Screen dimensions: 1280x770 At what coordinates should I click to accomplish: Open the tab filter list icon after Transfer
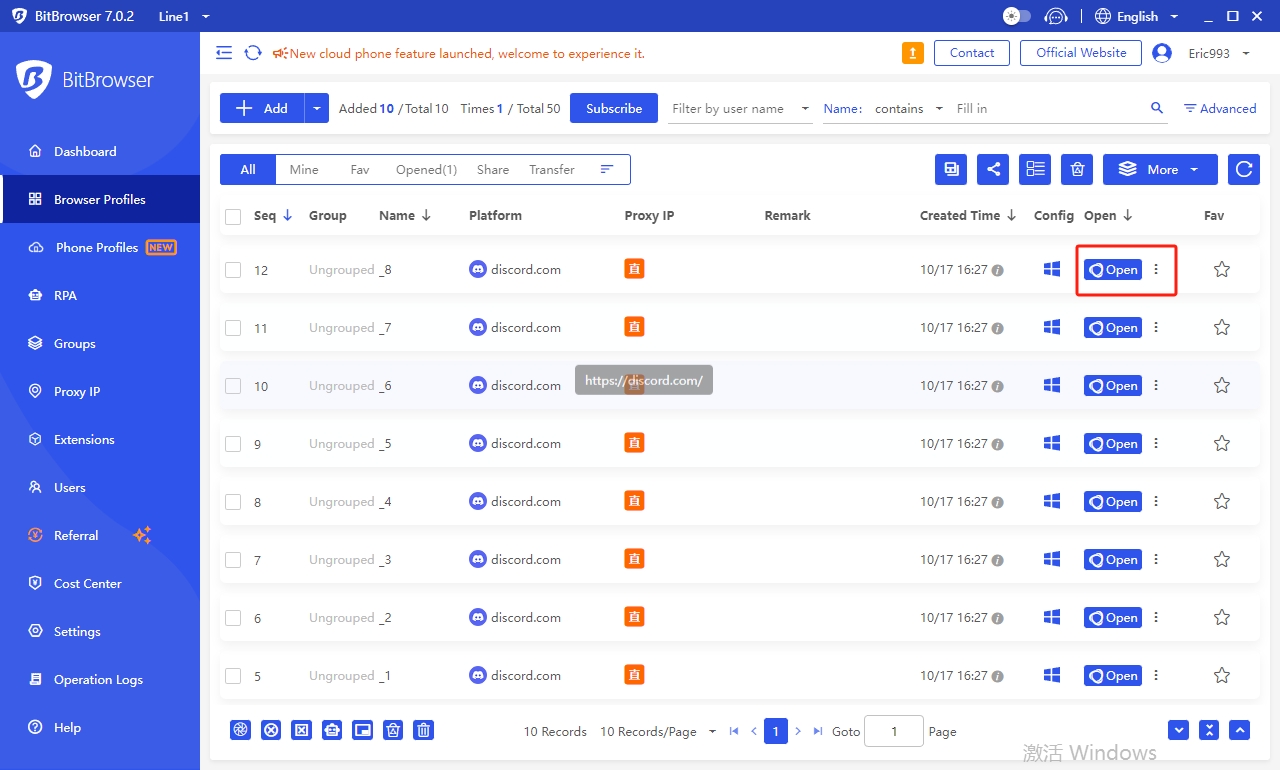pos(606,170)
